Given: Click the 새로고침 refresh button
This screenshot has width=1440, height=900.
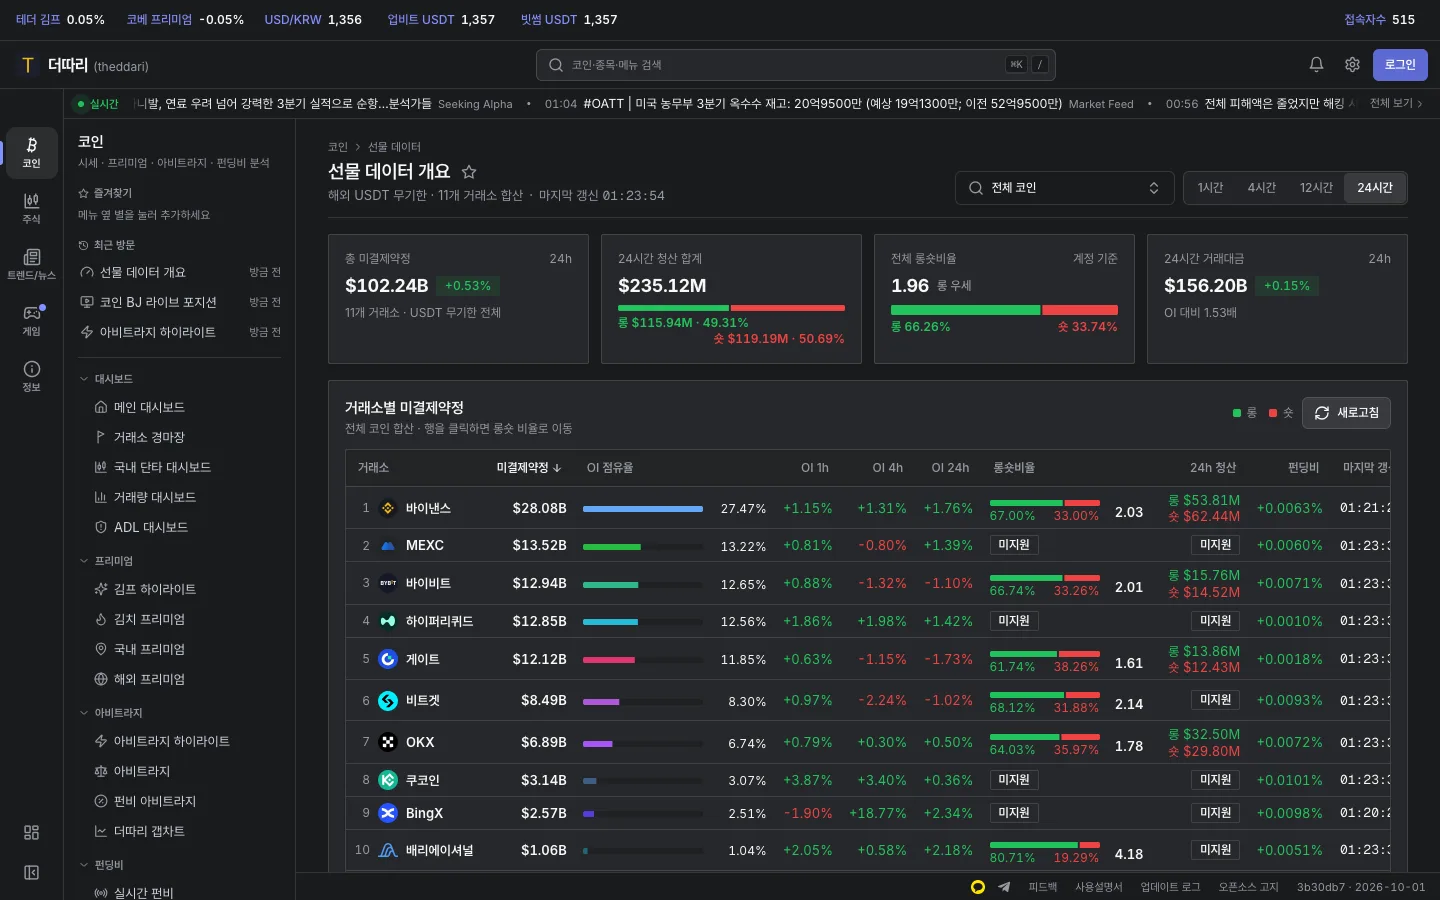Looking at the screenshot, I should tap(1346, 413).
